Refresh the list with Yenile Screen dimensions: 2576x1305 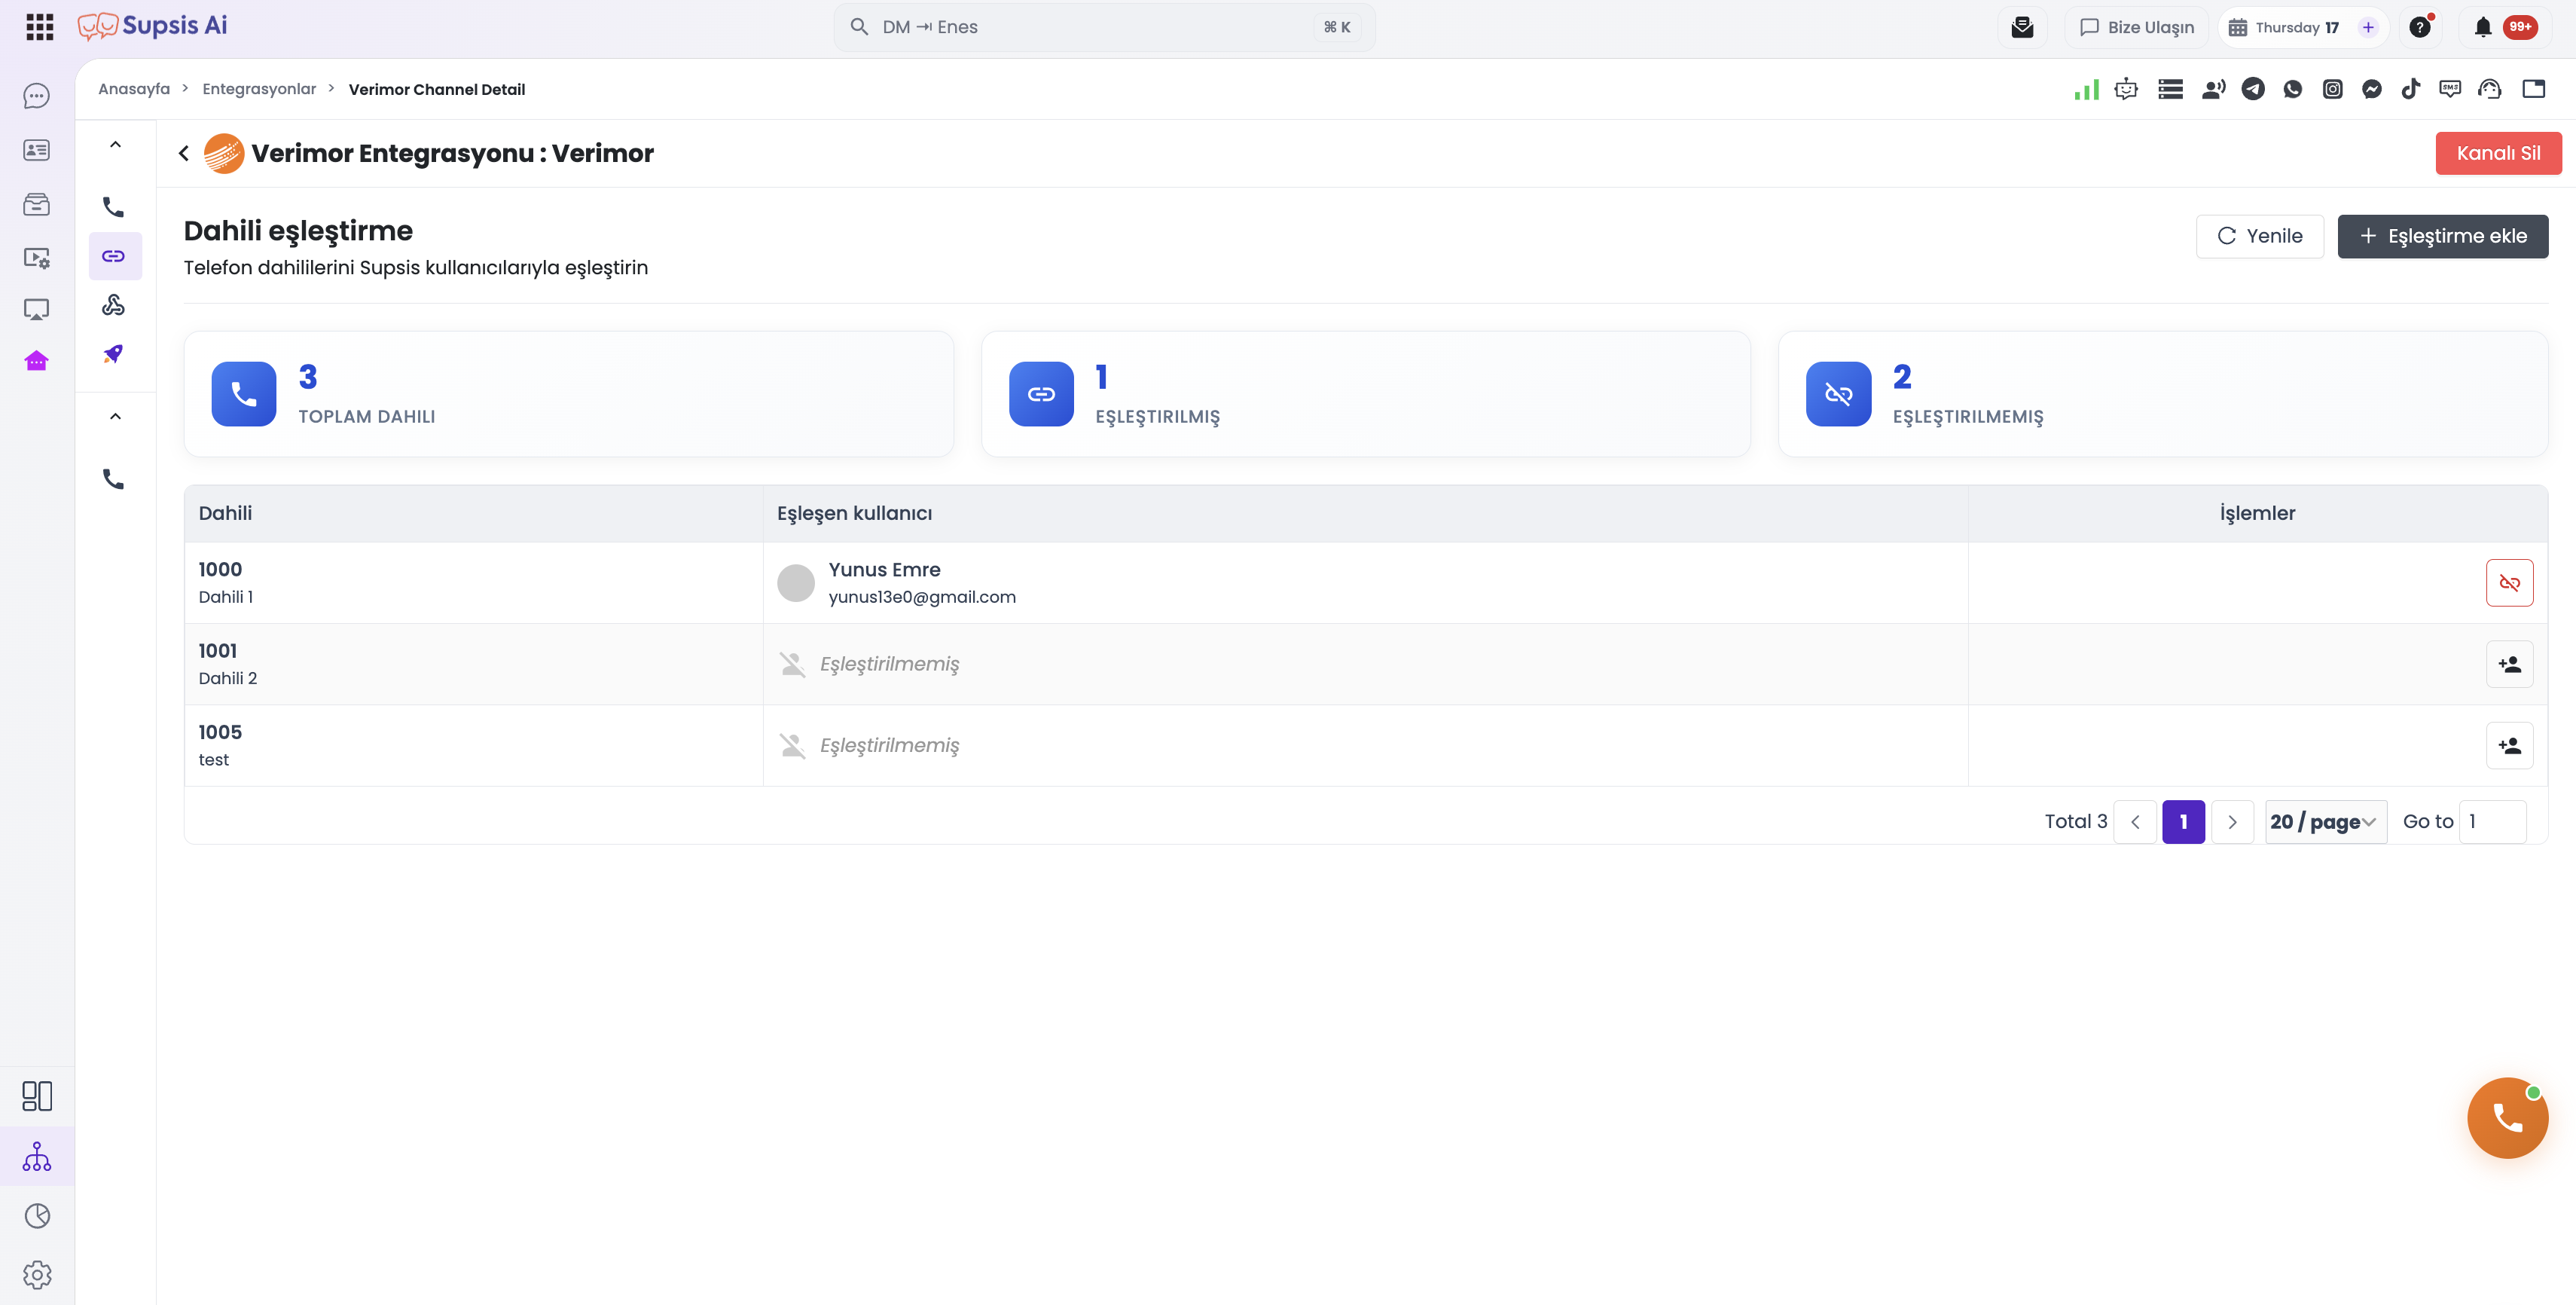[x=2260, y=236]
